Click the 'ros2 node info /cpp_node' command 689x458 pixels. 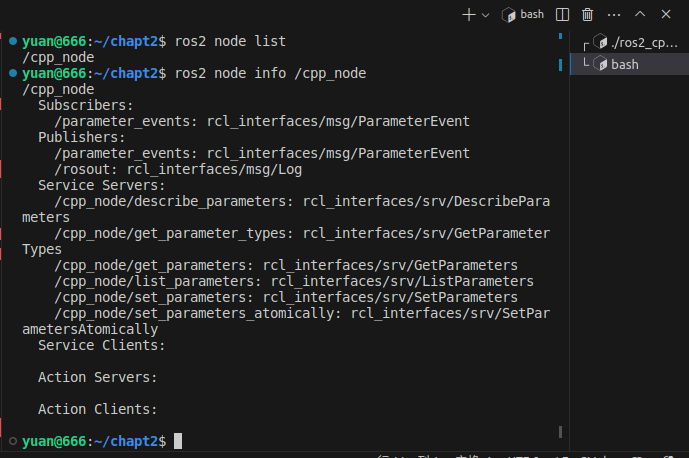click(270, 73)
